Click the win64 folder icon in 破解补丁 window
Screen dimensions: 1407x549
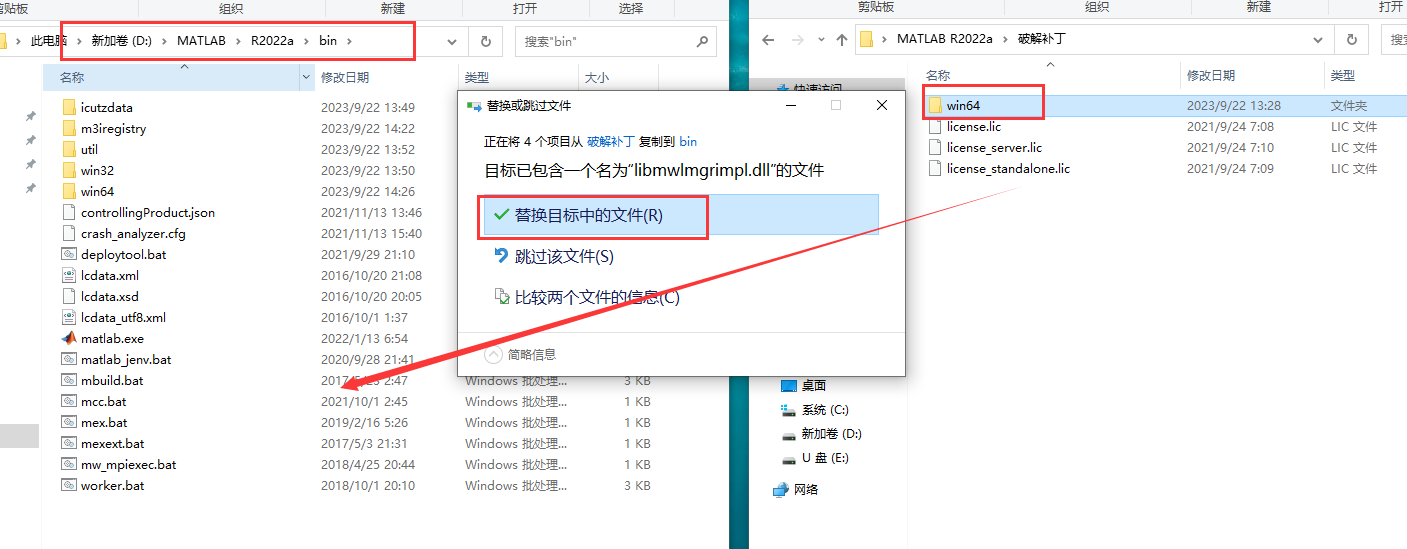pyautogui.click(x=935, y=105)
